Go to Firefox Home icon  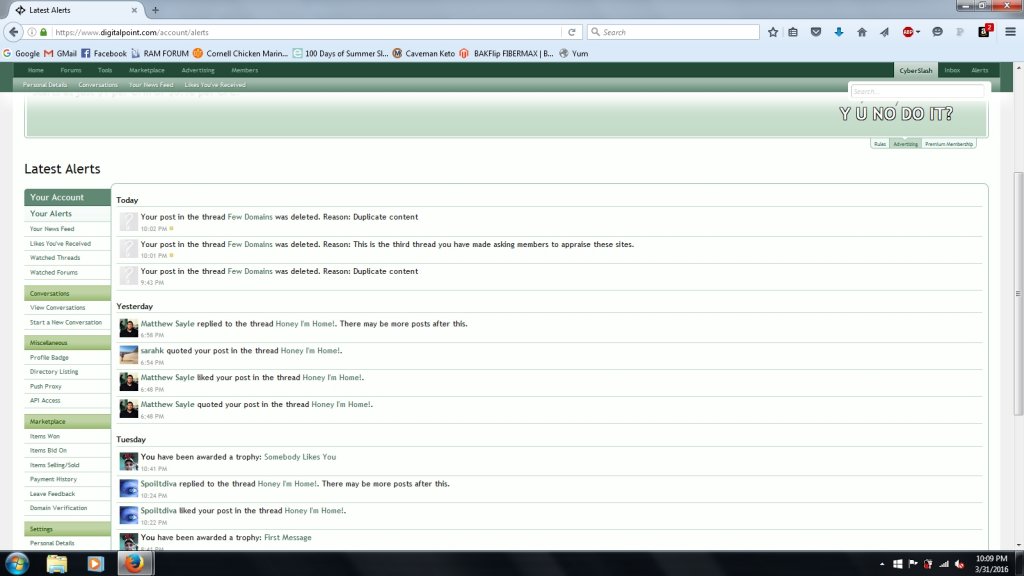[861, 32]
